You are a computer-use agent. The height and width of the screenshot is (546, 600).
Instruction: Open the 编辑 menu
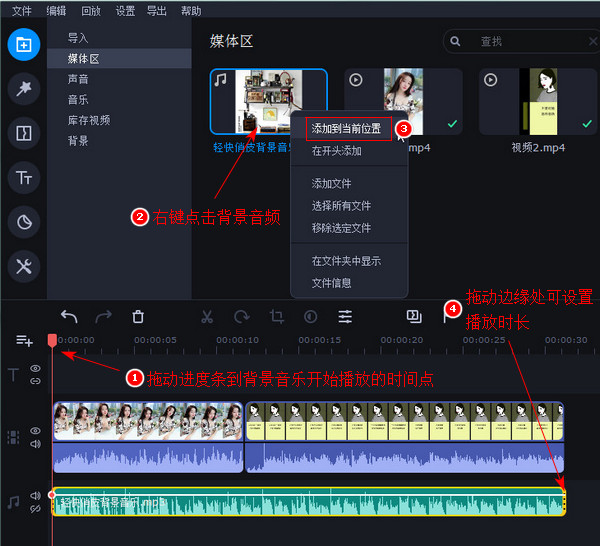click(56, 11)
